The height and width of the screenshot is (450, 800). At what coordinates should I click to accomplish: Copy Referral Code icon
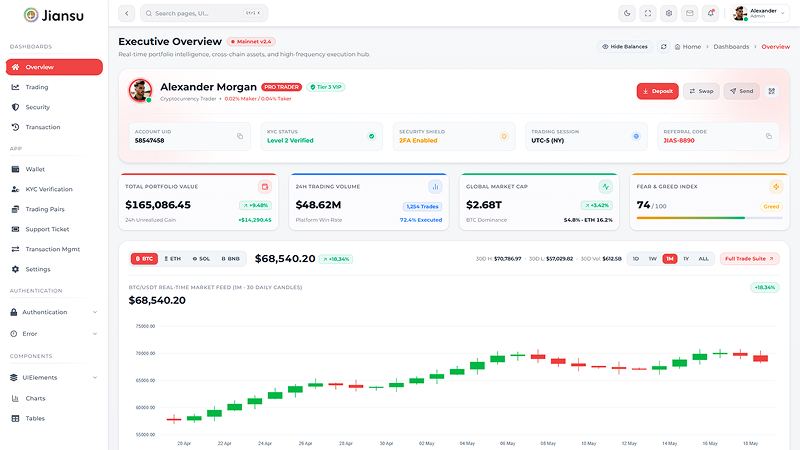768,136
